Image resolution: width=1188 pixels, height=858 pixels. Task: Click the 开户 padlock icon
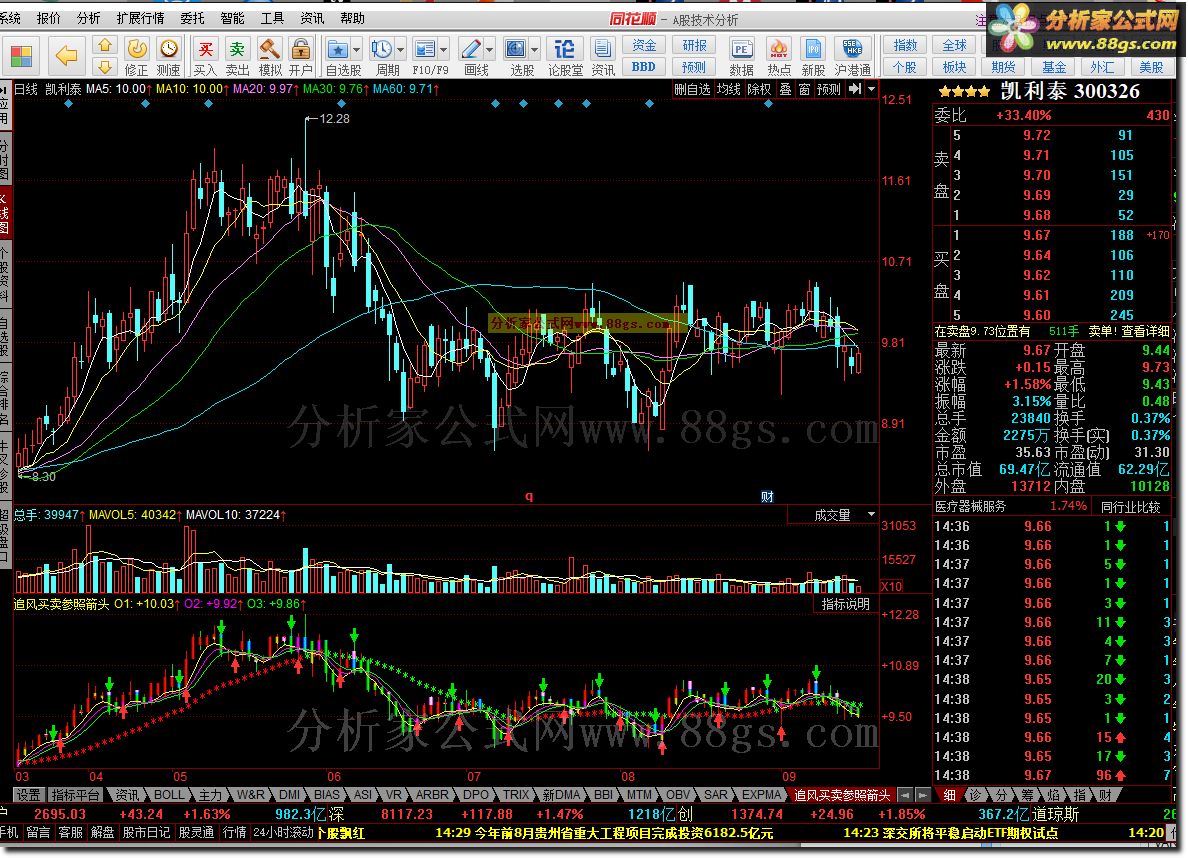coord(301,50)
